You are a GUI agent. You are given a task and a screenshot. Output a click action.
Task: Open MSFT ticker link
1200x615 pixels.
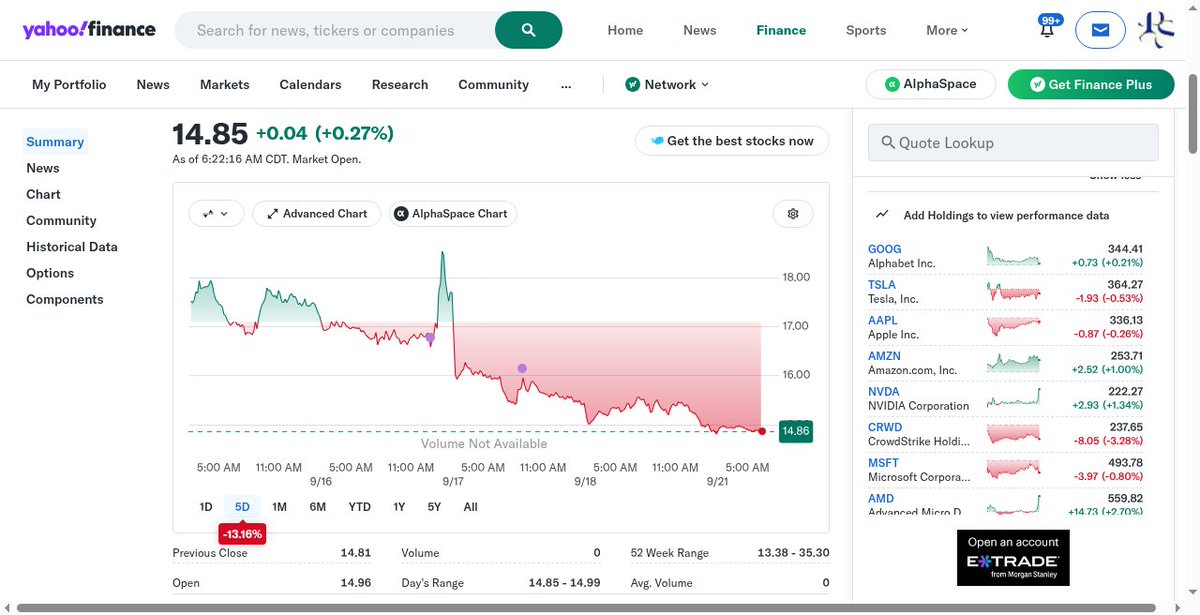[x=883, y=463]
